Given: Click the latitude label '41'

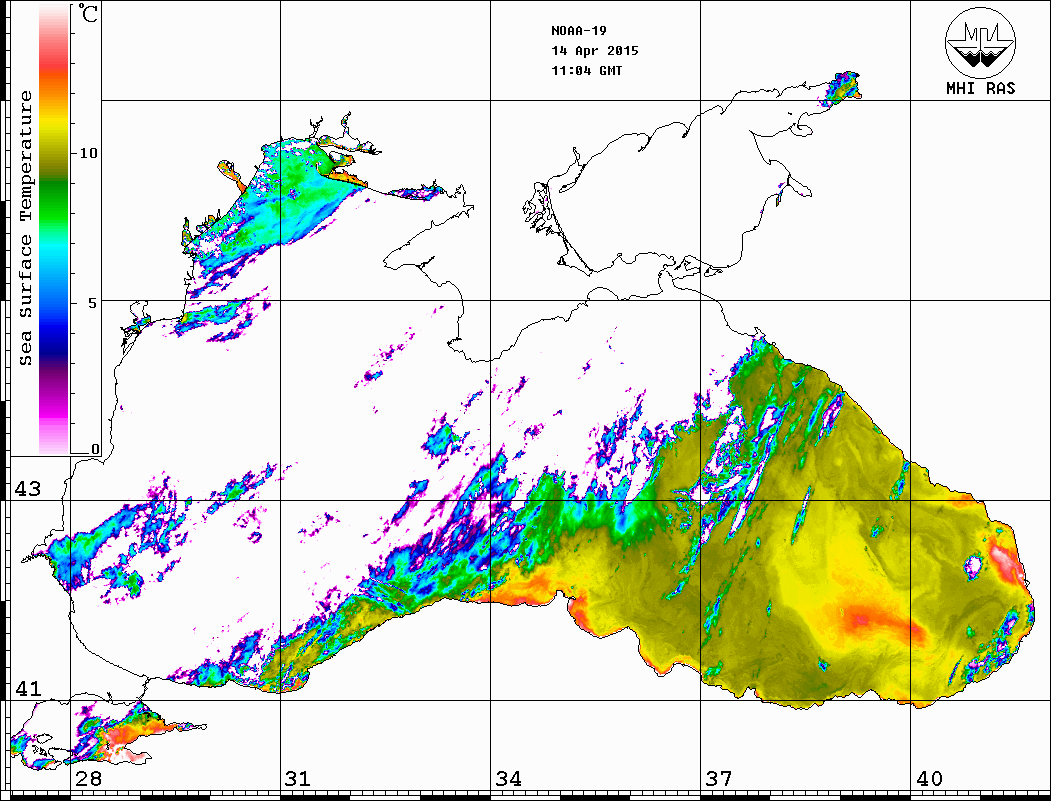Looking at the screenshot, I should point(28,689).
